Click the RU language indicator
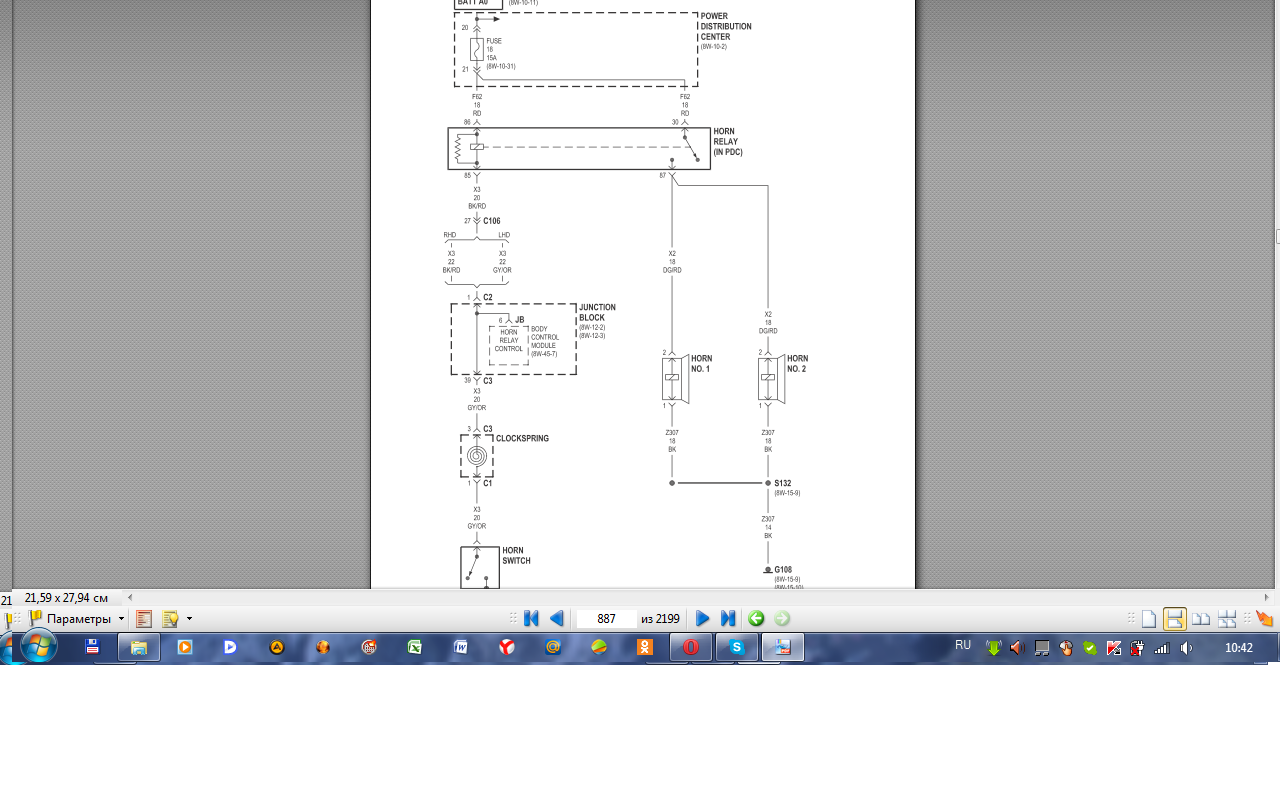1280x800 pixels. coord(963,646)
